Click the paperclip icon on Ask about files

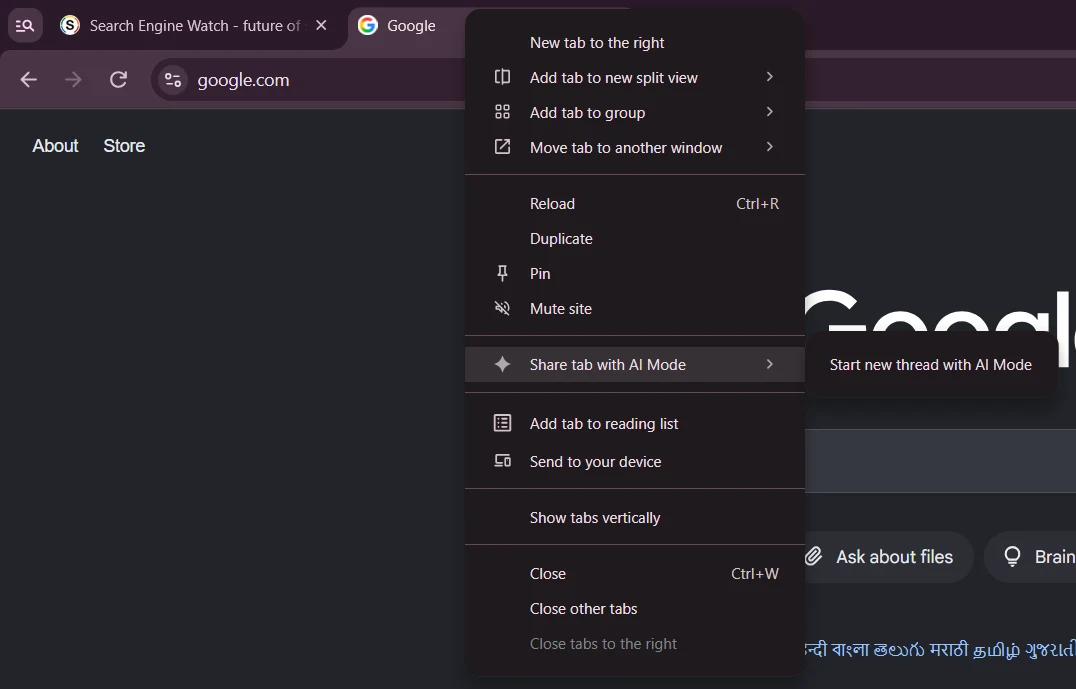tap(814, 557)
